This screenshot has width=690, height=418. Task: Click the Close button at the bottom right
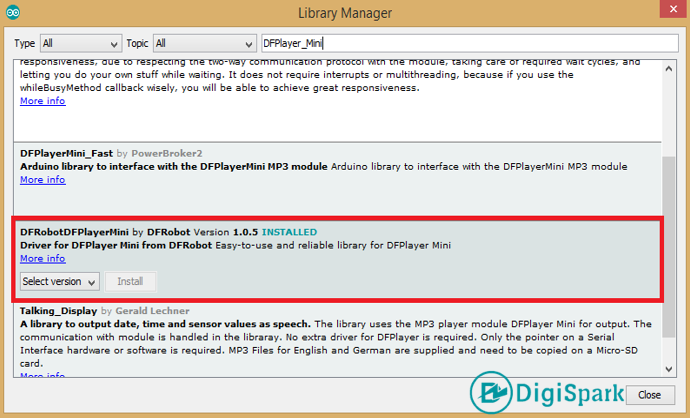[649, 395]
